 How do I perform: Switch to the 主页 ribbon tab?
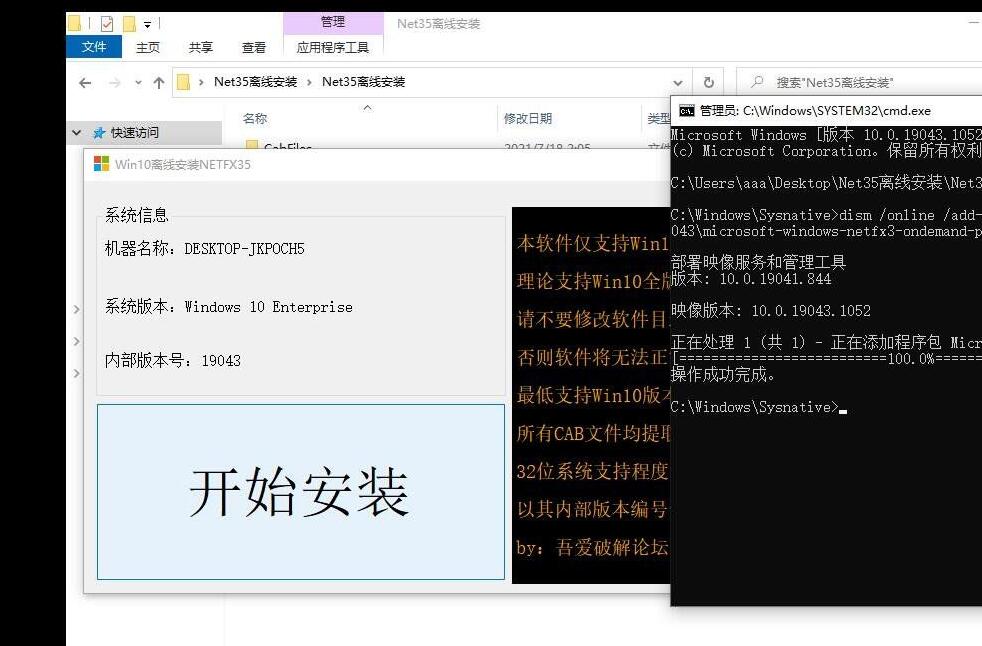pos(148,47)
